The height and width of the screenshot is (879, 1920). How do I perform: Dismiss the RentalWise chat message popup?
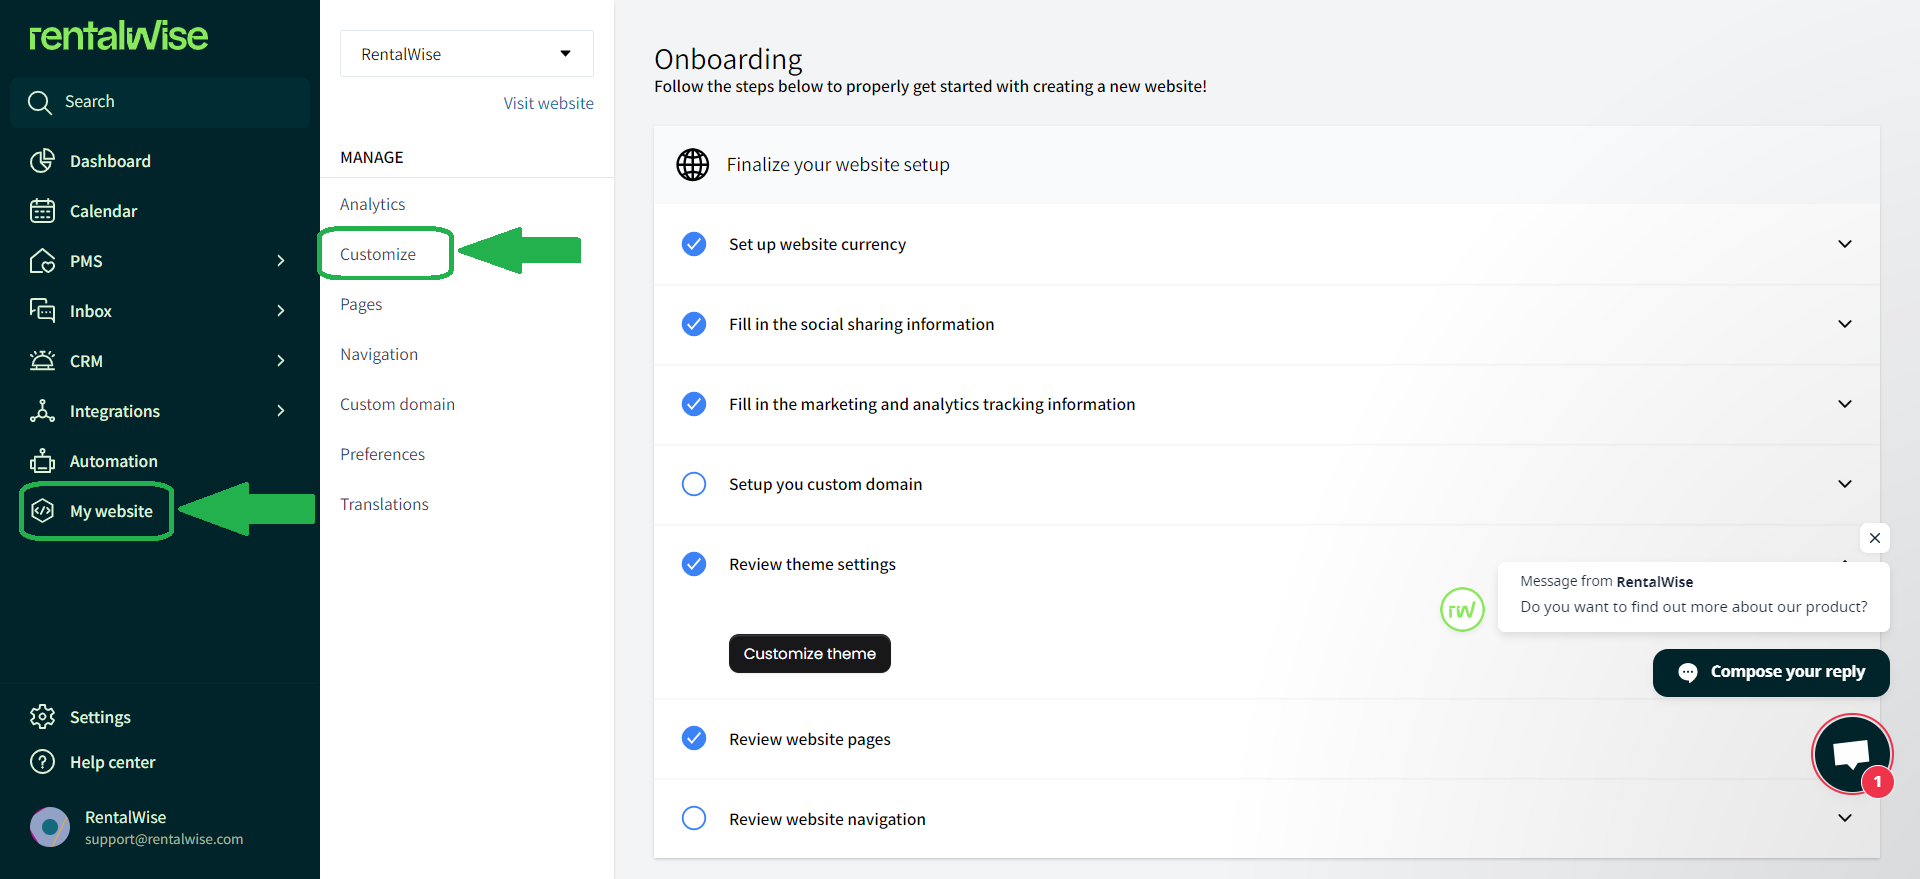coord(1874,538)
